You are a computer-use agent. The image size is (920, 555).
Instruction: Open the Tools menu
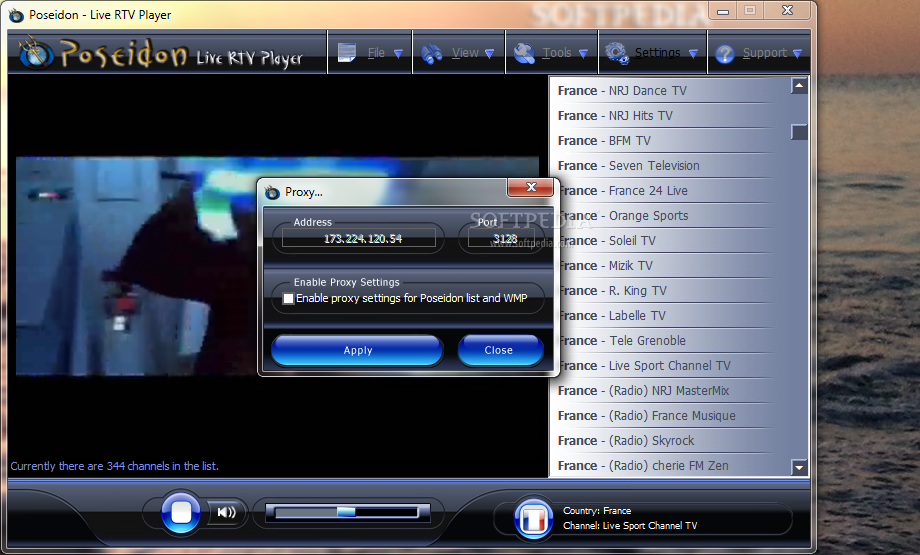tap(552, 53)
